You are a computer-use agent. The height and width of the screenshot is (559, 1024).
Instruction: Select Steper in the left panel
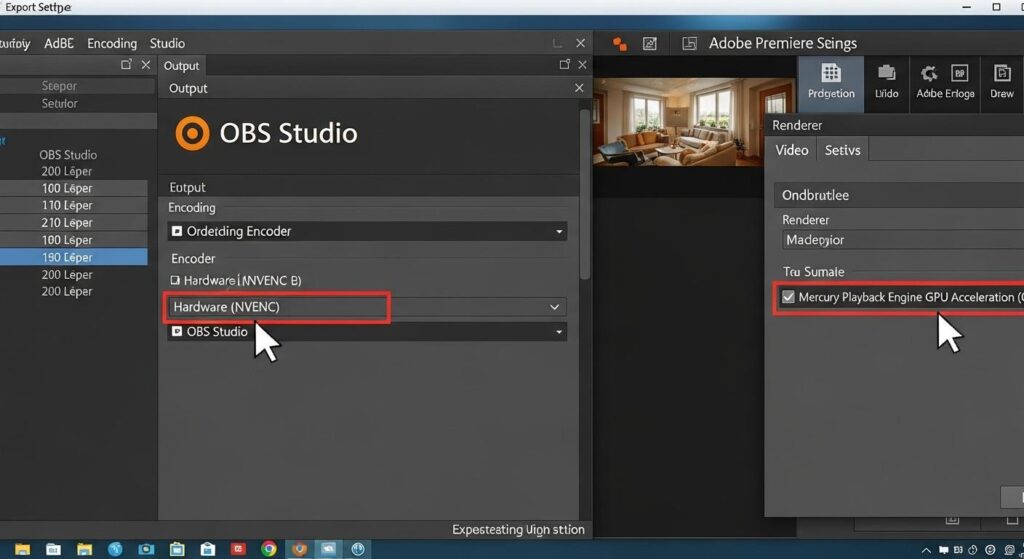[59, 86]
